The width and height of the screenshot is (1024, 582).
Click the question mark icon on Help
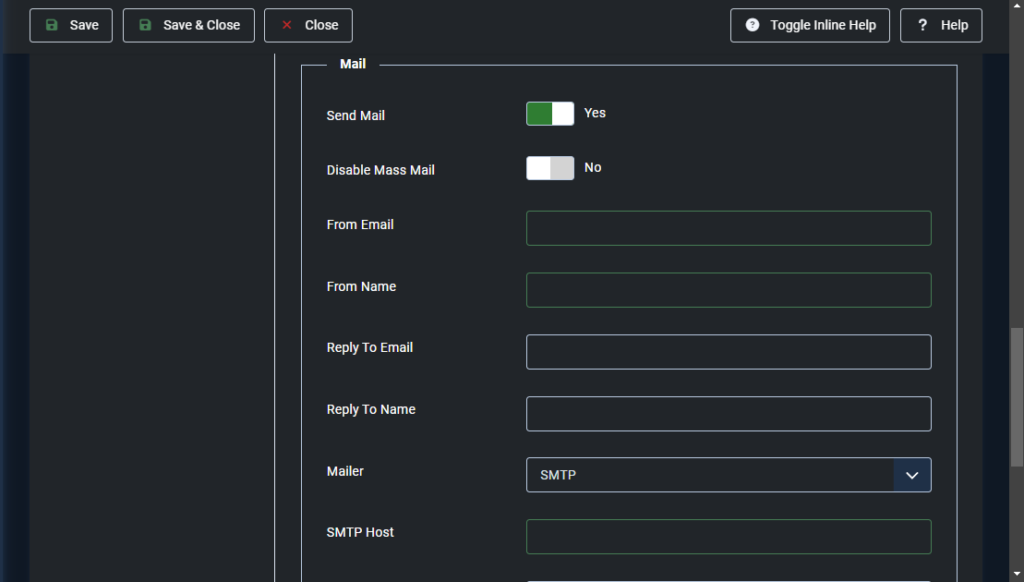coord(922,25)
